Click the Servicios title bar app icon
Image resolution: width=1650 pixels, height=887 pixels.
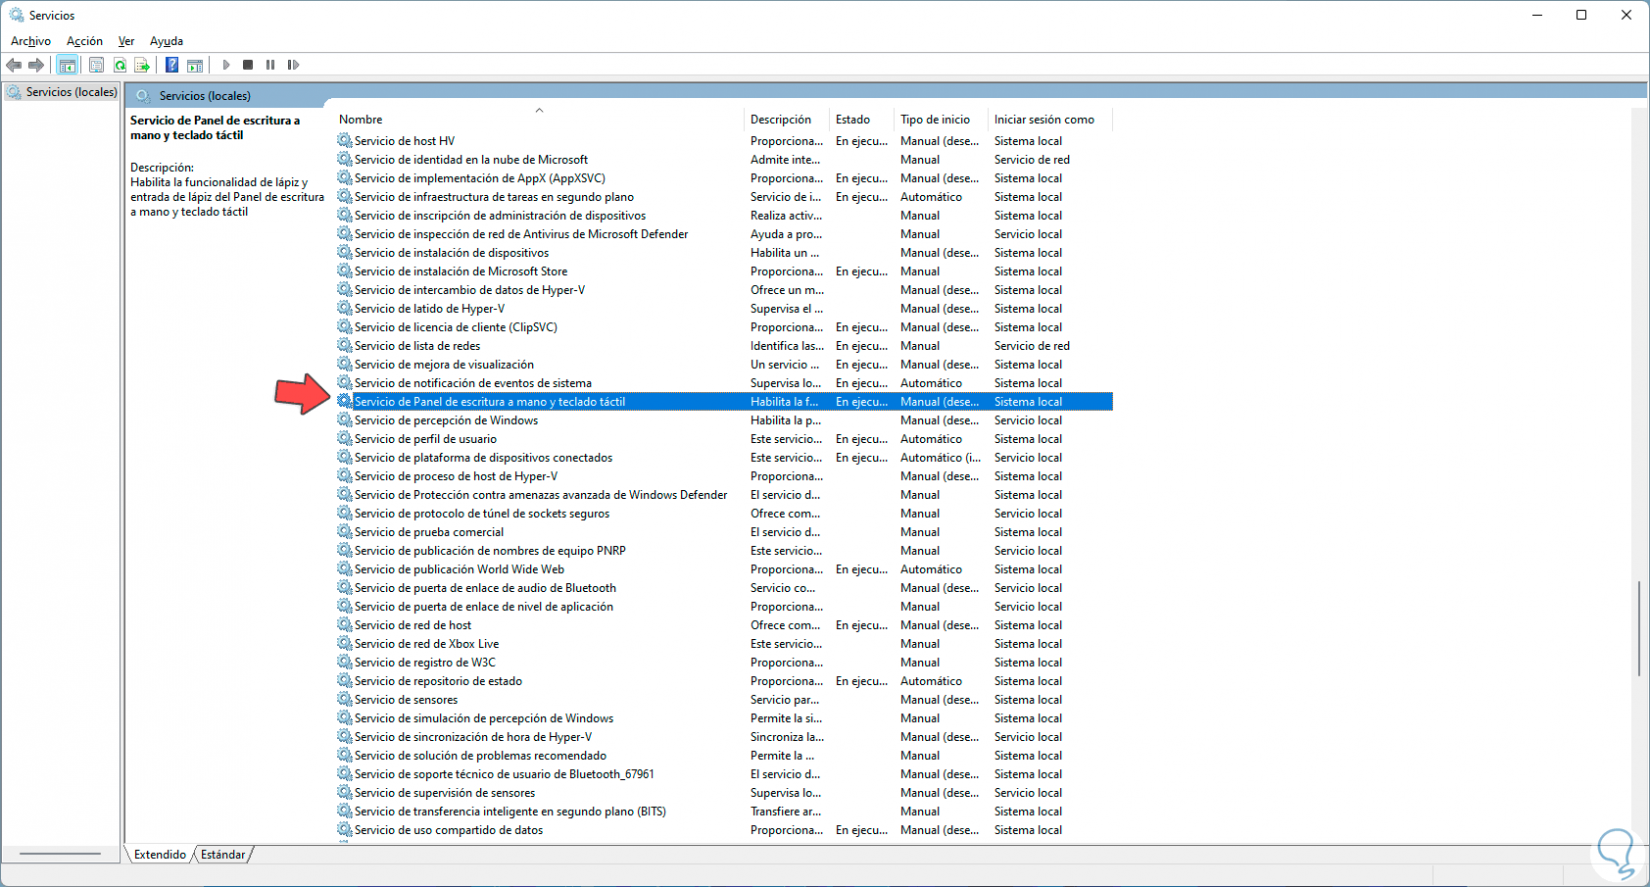pyautogui.click(x=16, y=15)
